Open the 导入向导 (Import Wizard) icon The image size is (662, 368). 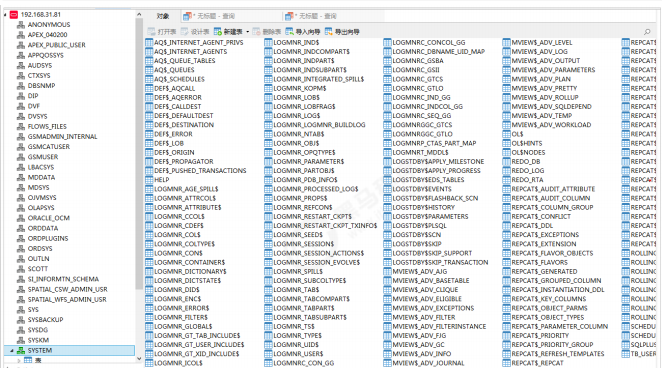pyautogui.click(x=289, y=32)
